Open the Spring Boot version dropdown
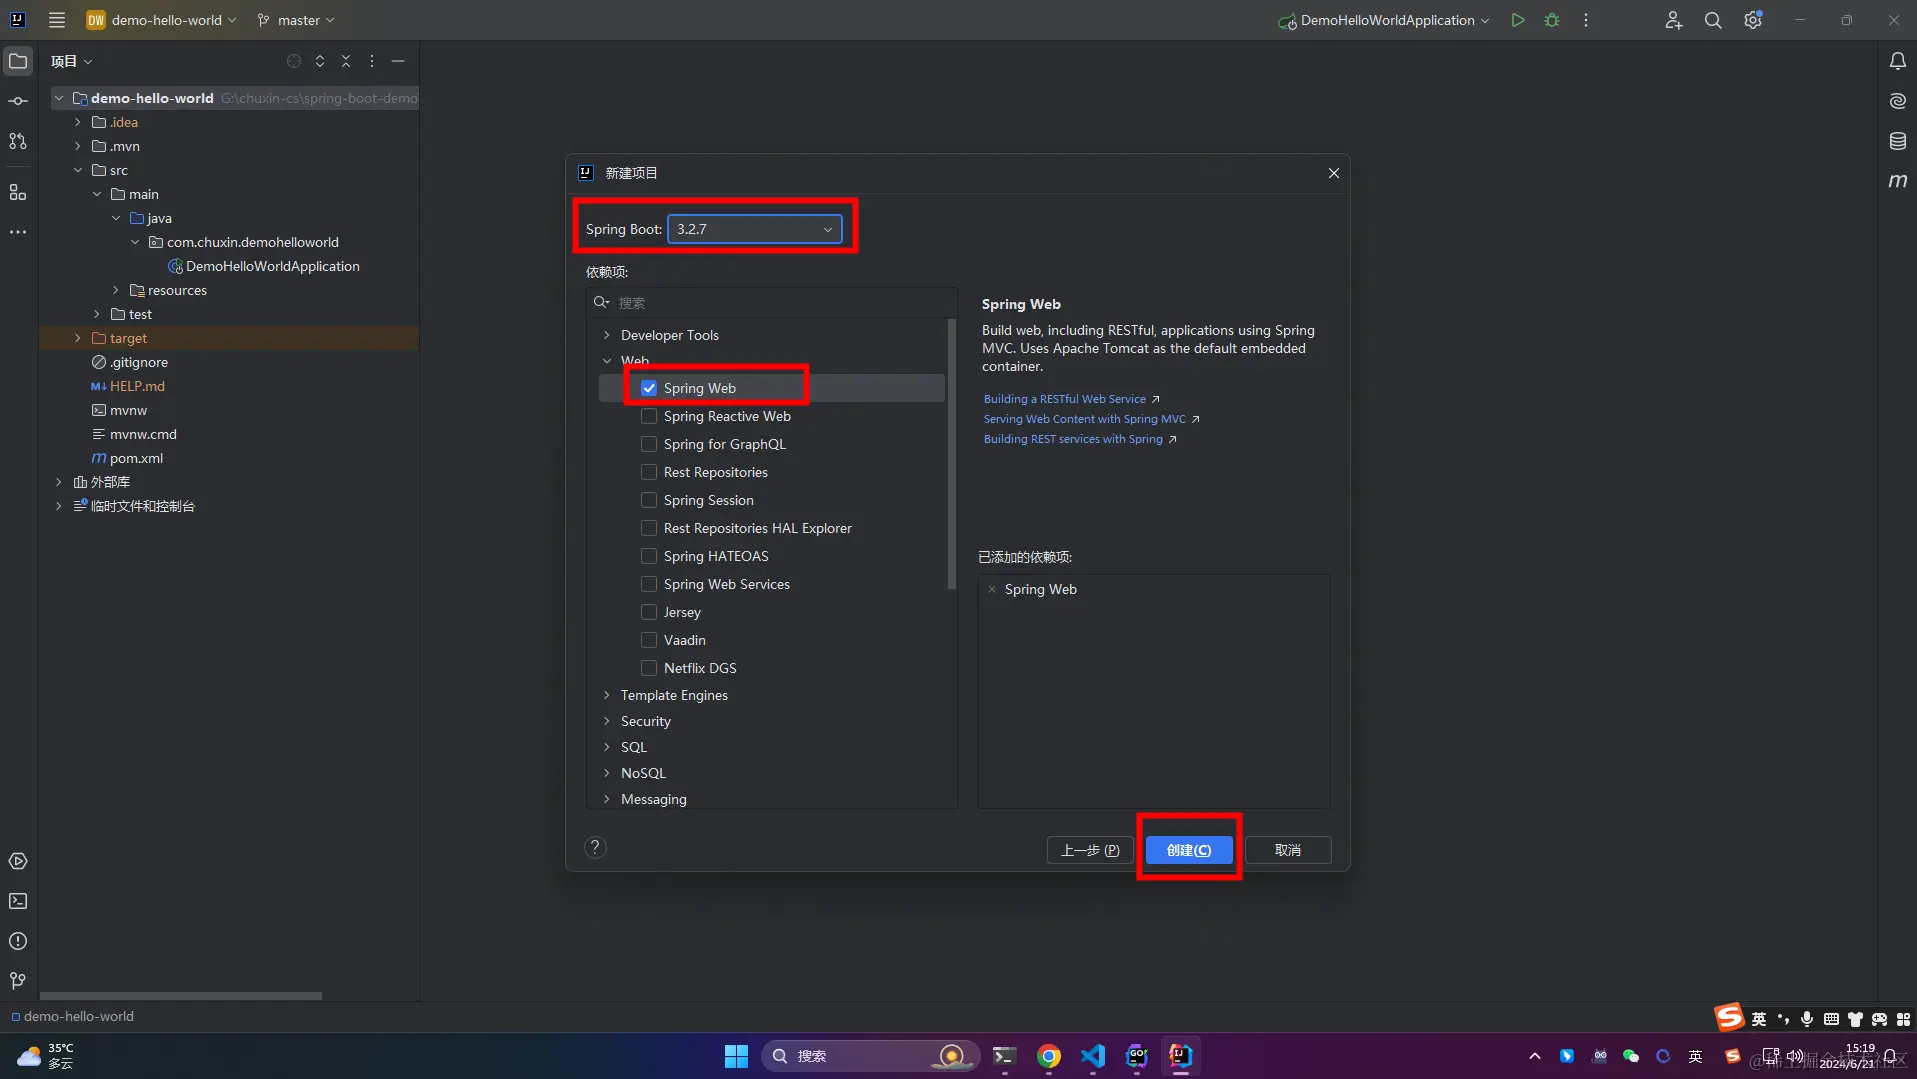1917x1079 pixels. (x=754, y=229)
